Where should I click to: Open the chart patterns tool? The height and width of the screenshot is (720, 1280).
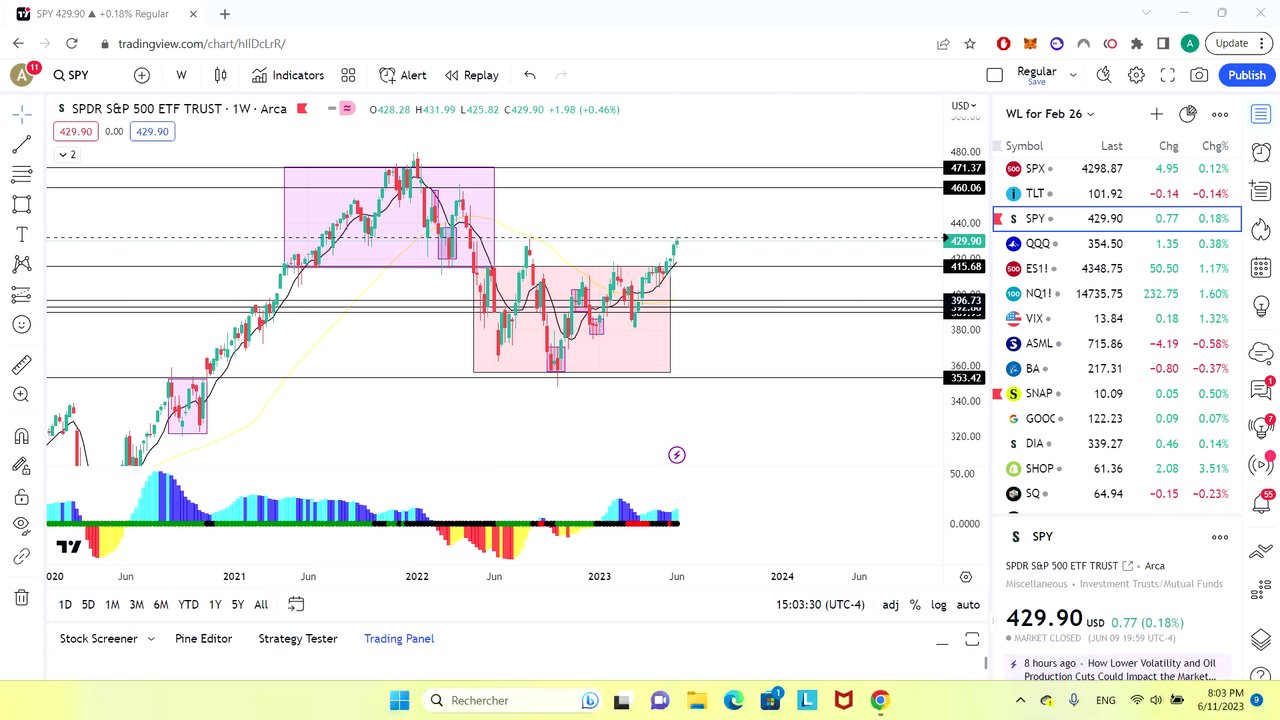[21, 264]
